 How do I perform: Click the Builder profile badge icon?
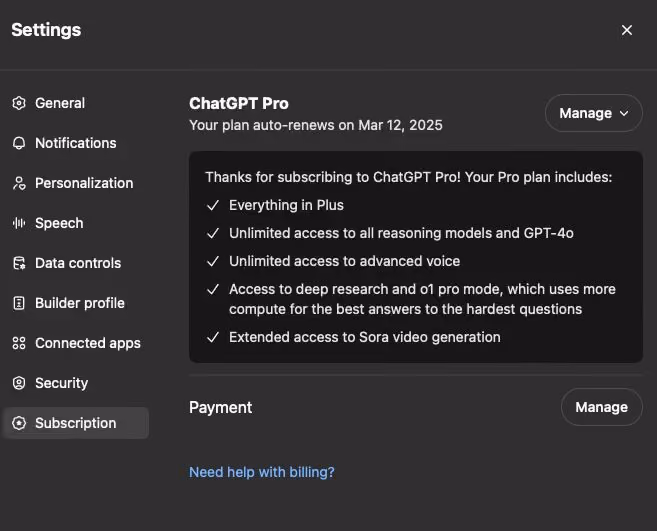pos(19,303)
